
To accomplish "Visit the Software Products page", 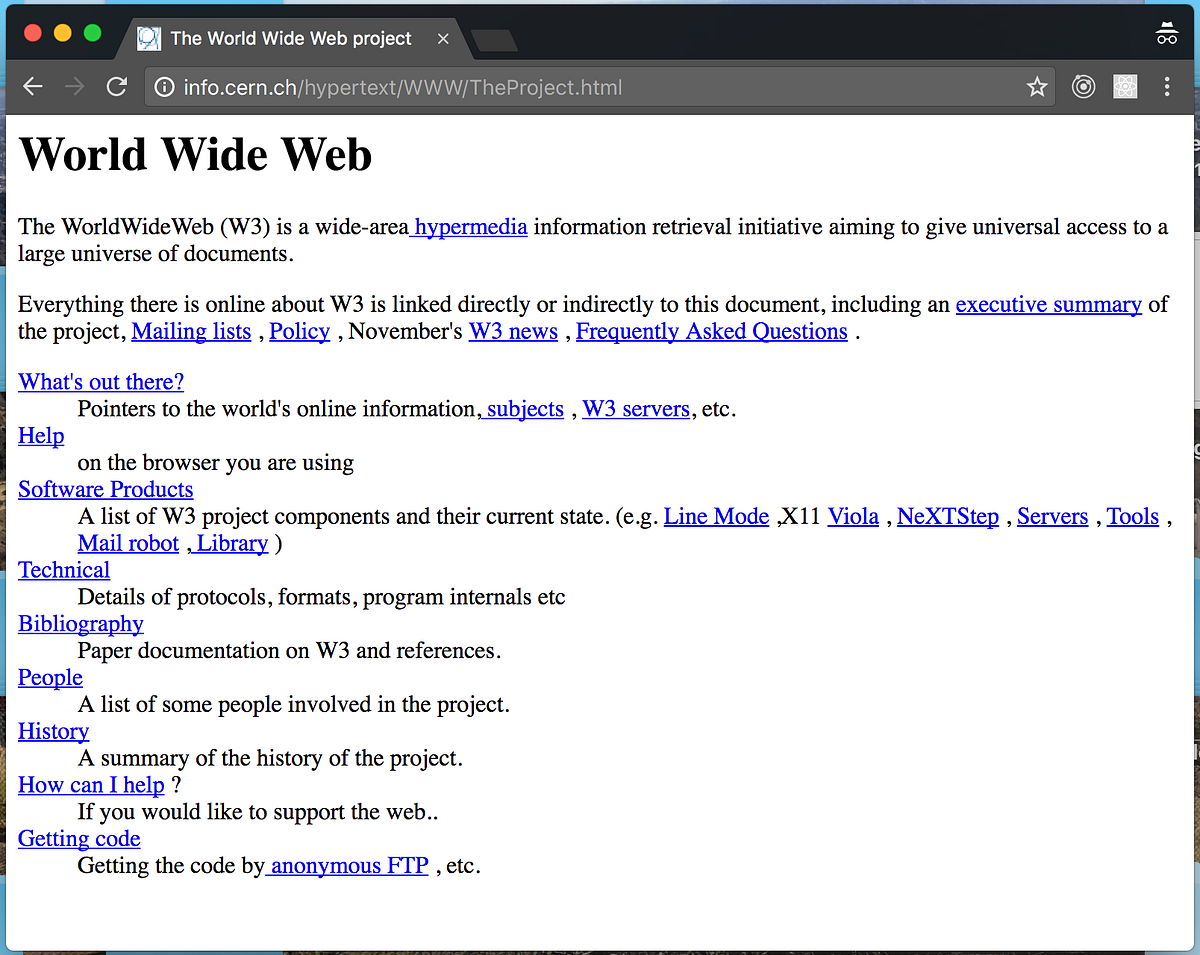I will [105, 489].
